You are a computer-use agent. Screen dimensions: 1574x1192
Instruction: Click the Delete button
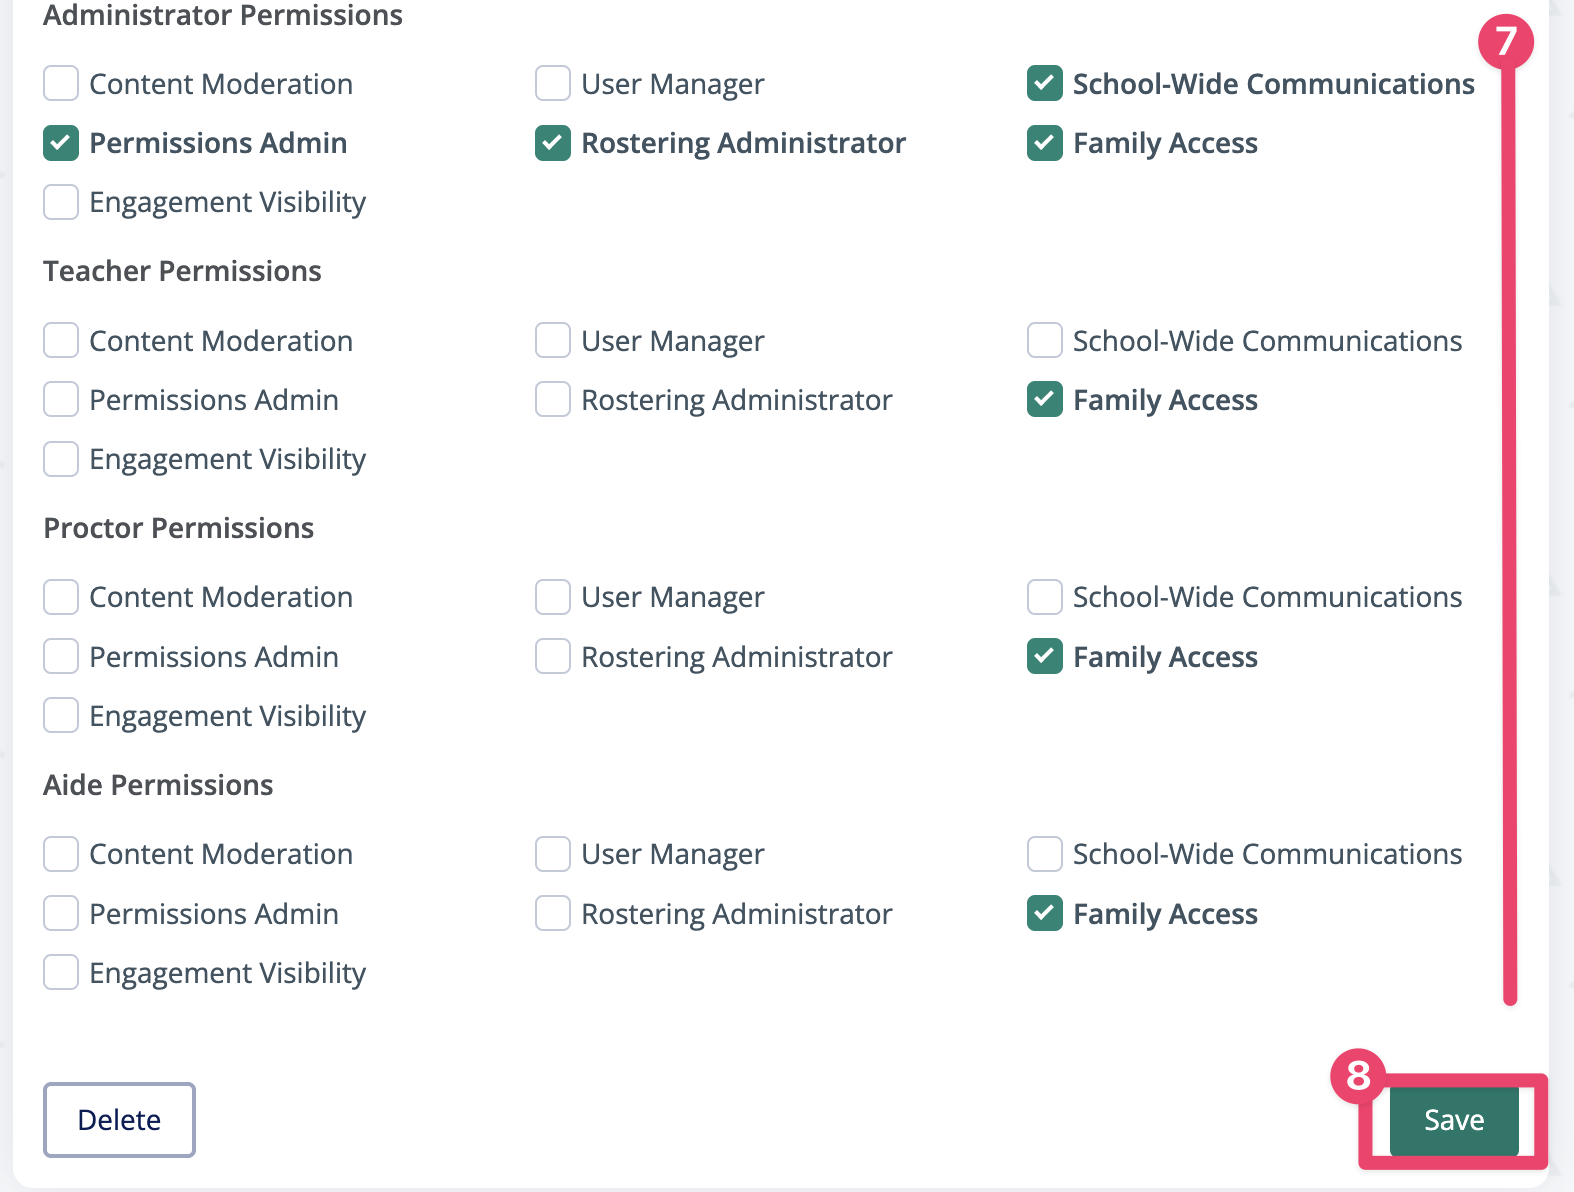click(x=119, y=1120)
